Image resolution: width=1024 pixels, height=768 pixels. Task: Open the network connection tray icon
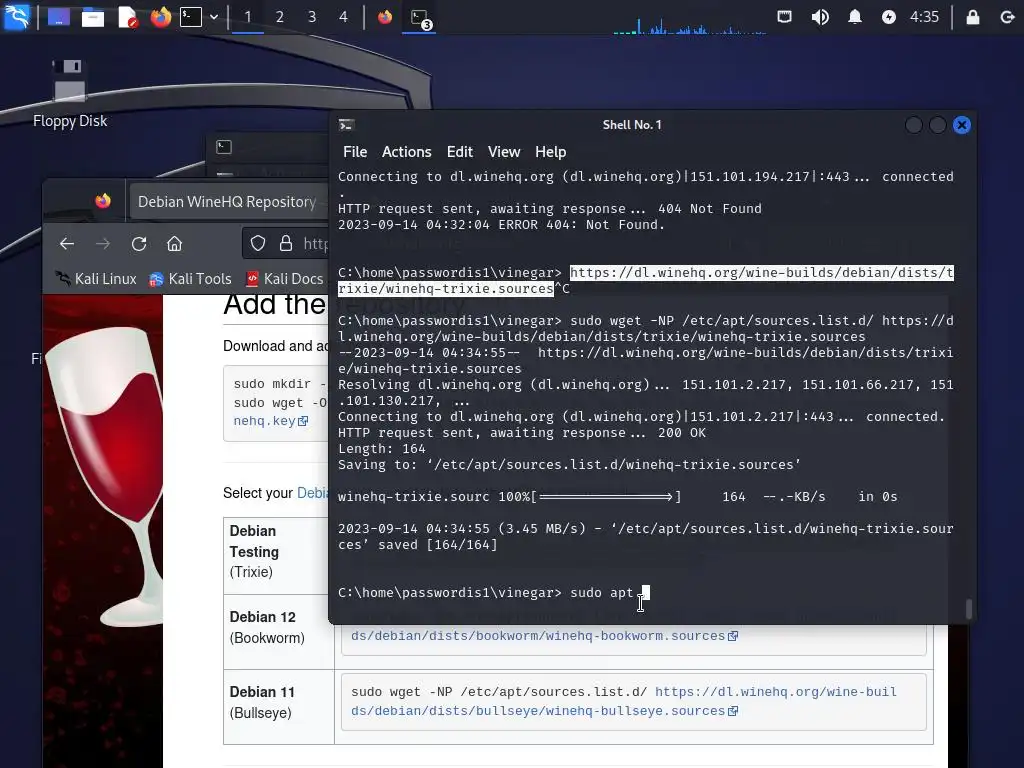[784, 17]
